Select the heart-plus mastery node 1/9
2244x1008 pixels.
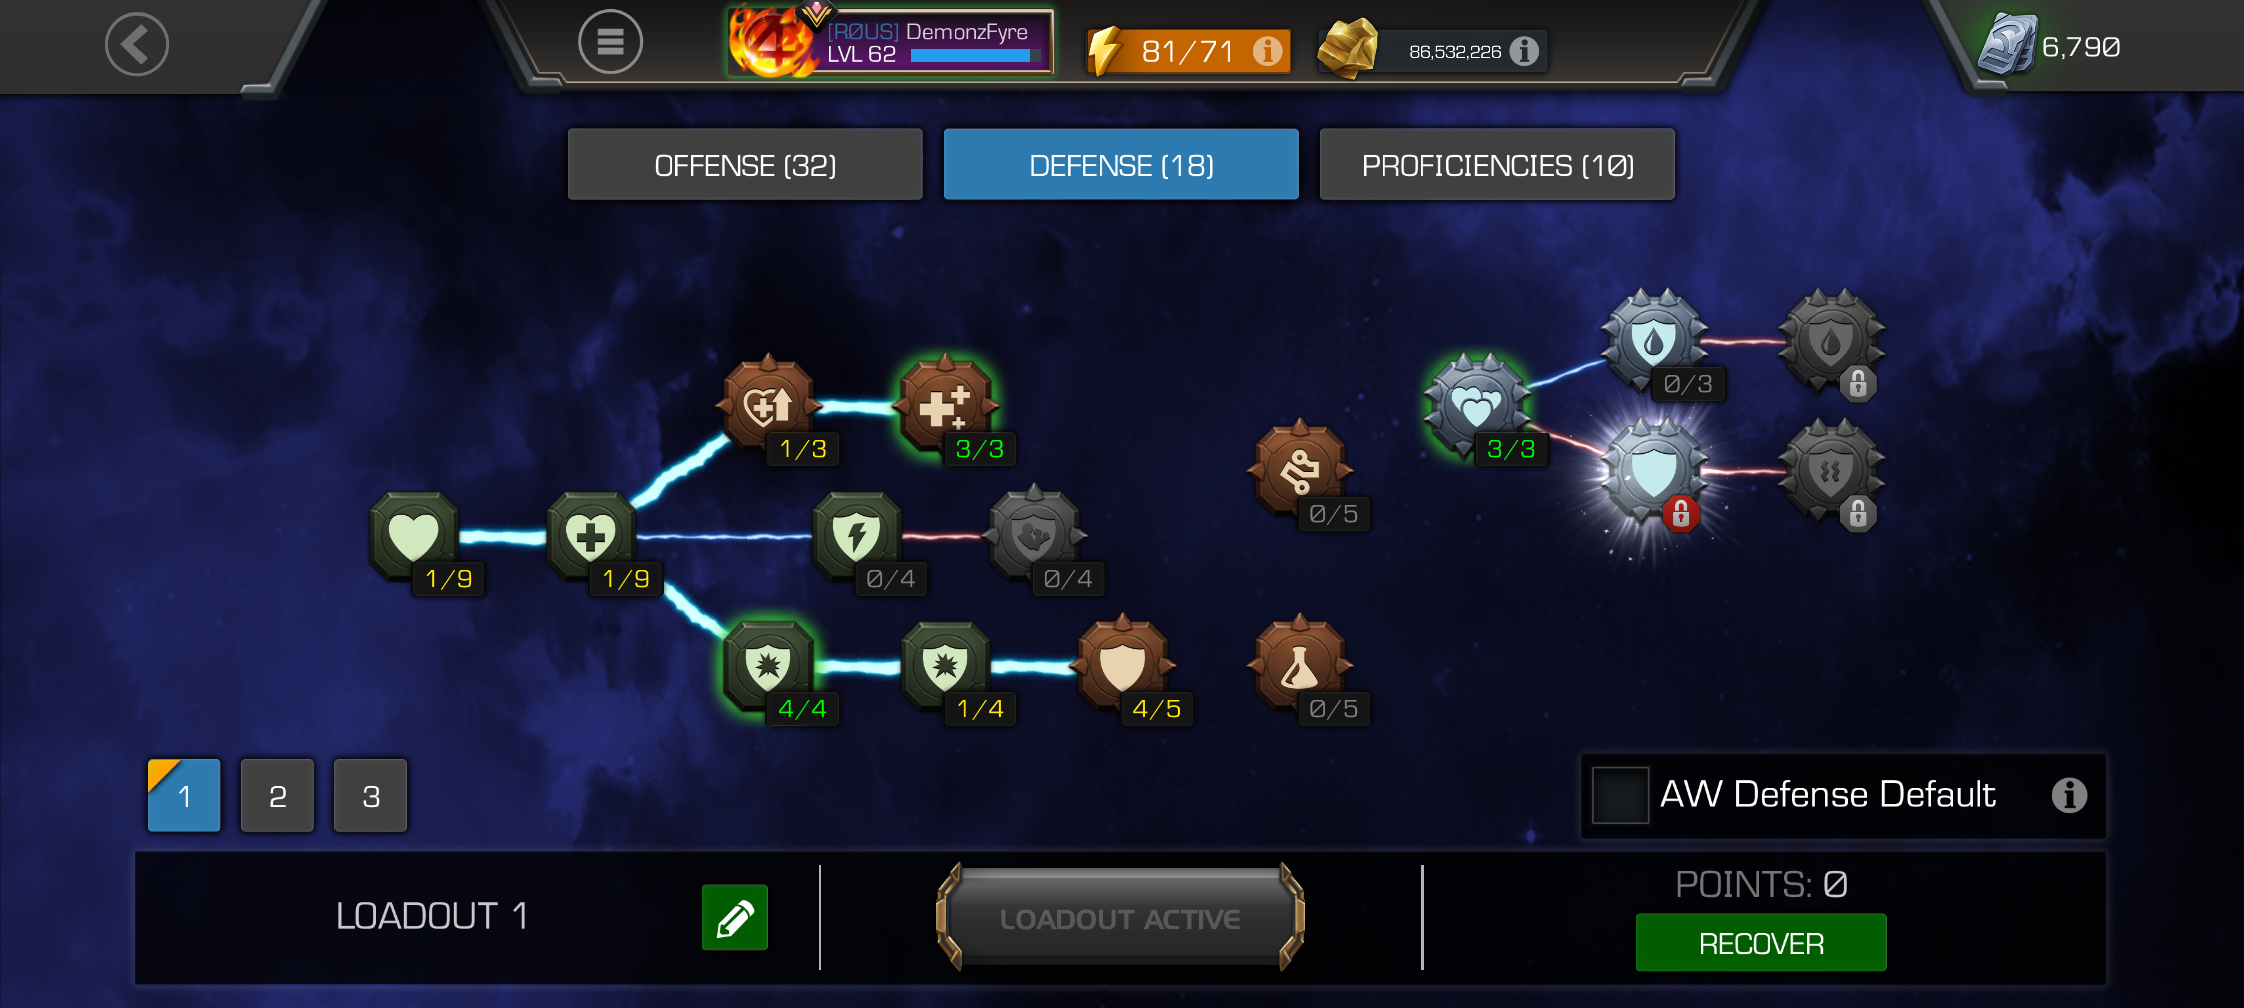click(x=591, y=536)
